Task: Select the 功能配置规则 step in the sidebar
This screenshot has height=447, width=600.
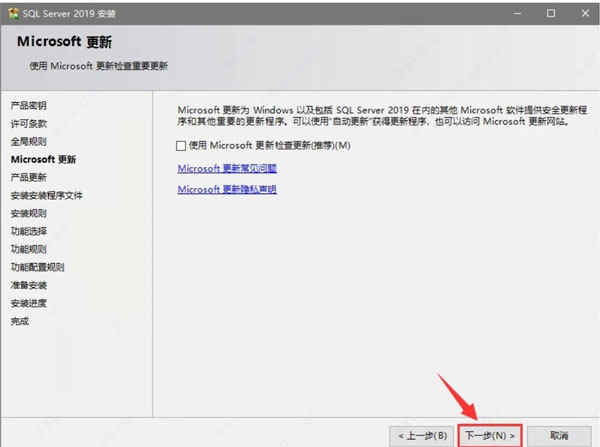Action: [x=38, y=267]
